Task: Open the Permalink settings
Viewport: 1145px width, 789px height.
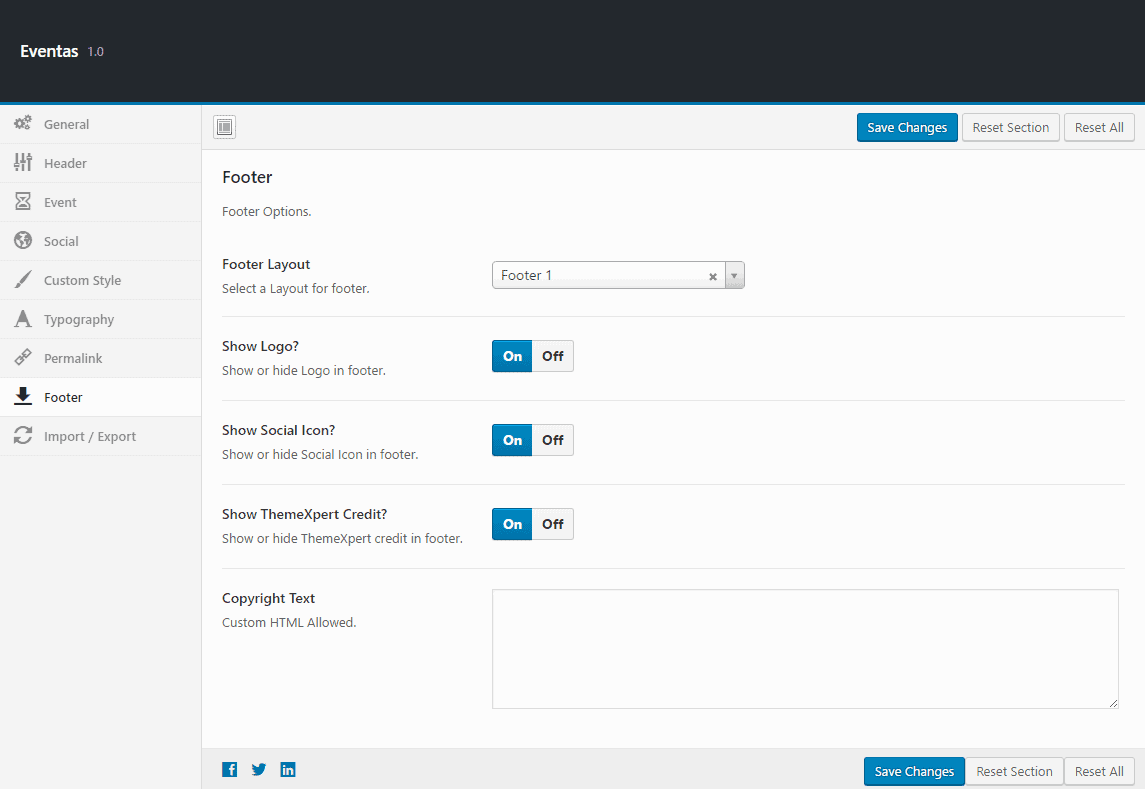Action: 73,357
